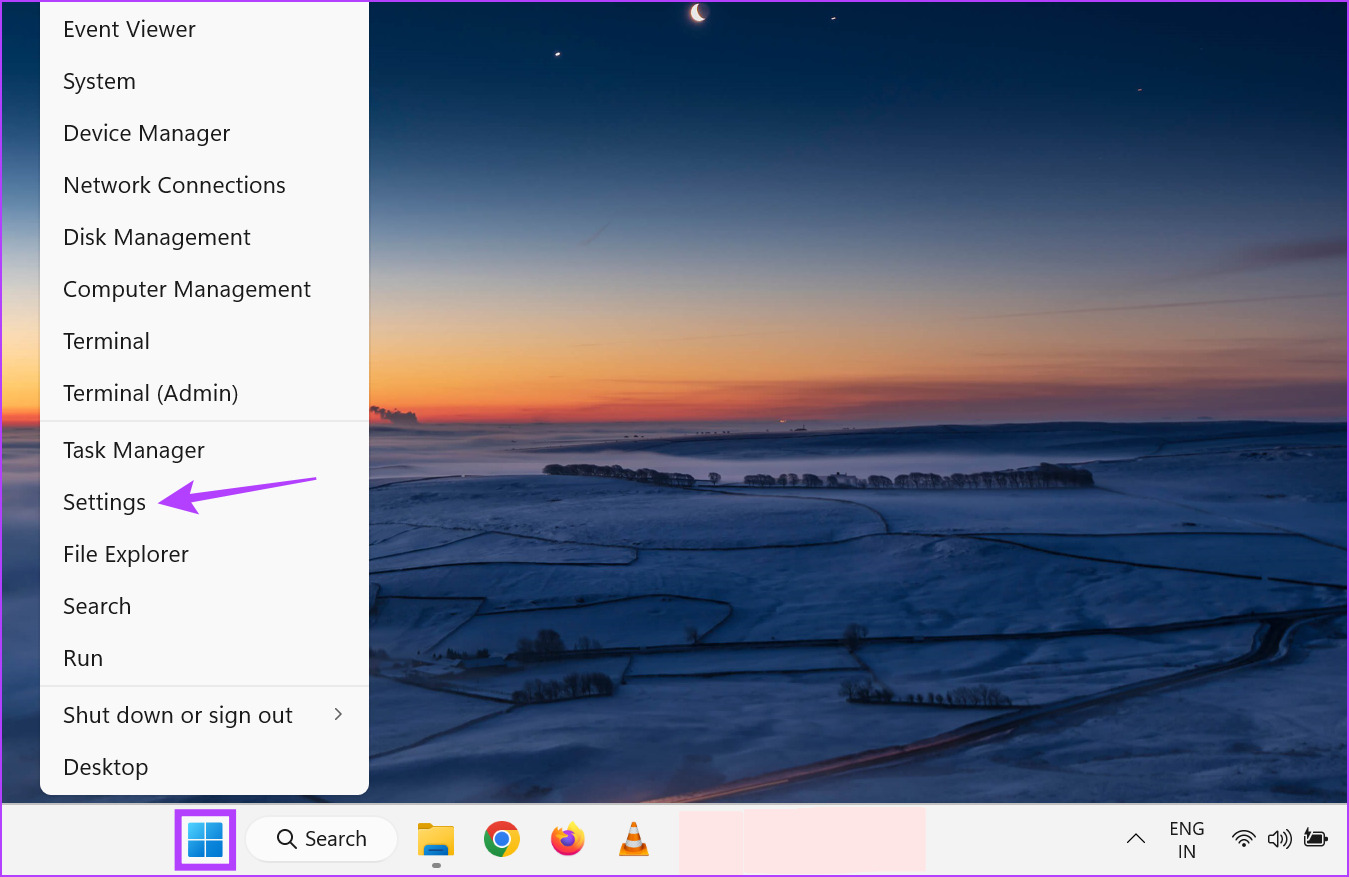1349x877 pixels.
Task: Launch Firefox from the taskbar
Action: click(568, 839)
